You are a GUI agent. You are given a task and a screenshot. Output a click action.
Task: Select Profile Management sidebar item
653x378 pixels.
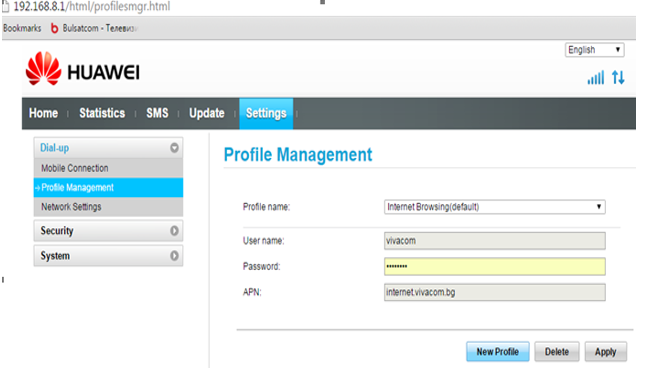click(x=108, y=187)
